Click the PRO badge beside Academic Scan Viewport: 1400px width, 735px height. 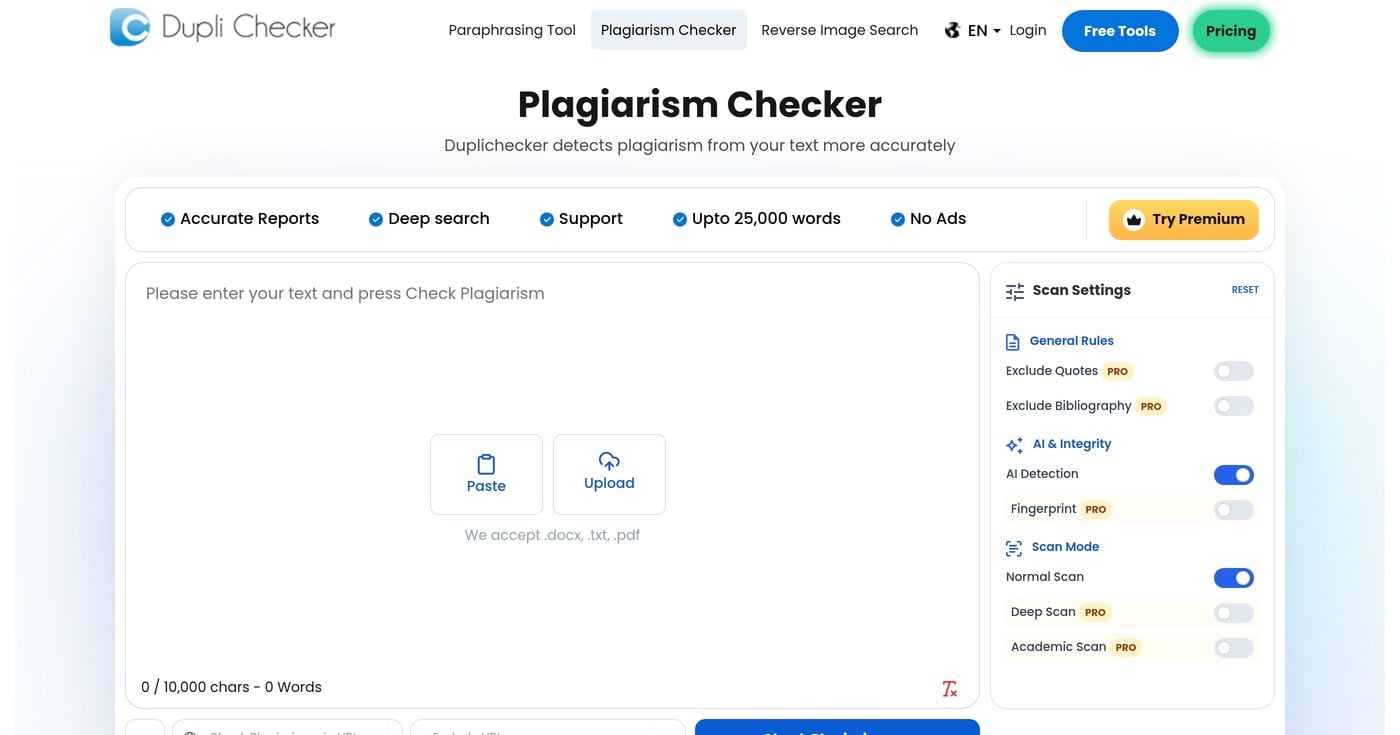tap(1126, 647)
